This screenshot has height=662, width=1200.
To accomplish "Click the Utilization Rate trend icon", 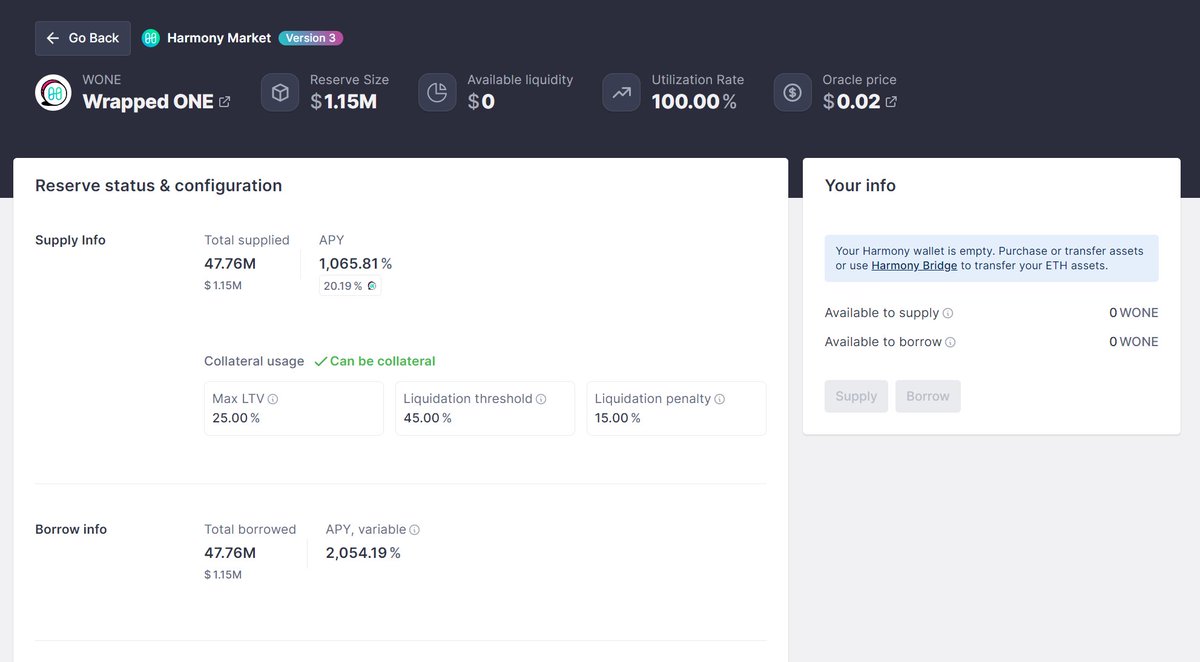I will (621, 92).
